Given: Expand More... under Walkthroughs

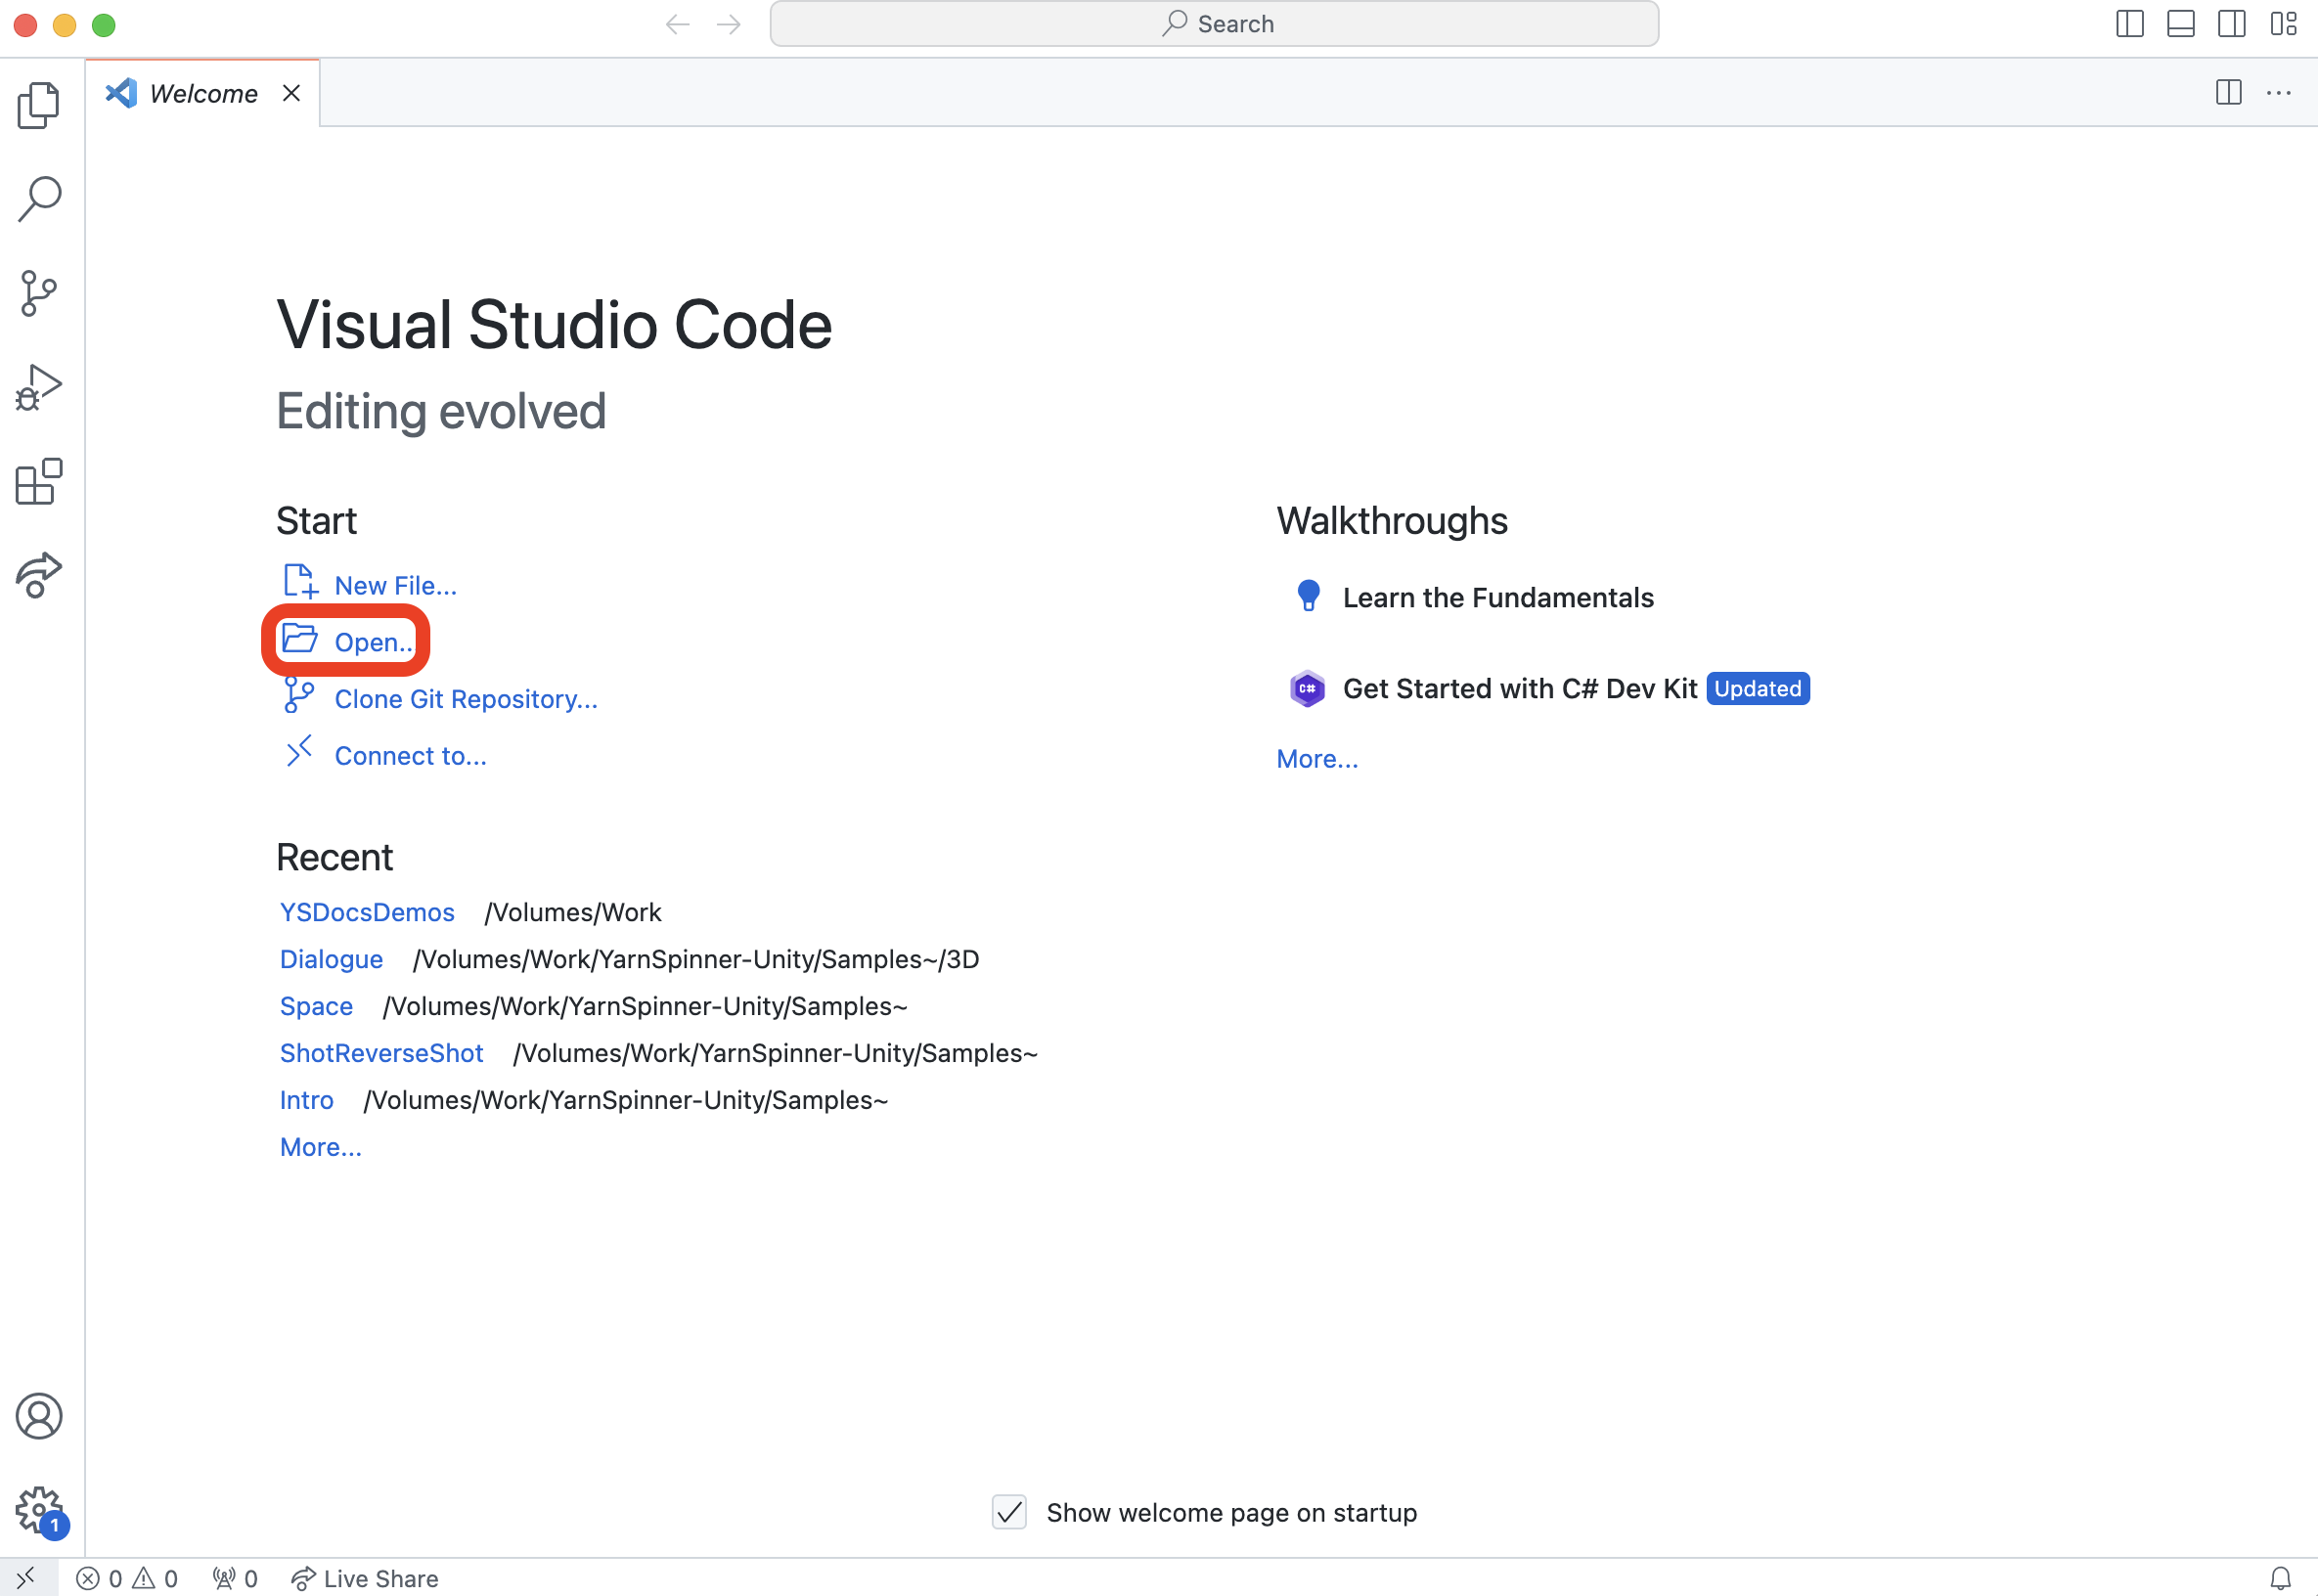Looking at the screenshot, I should [x=1317, y=759].
